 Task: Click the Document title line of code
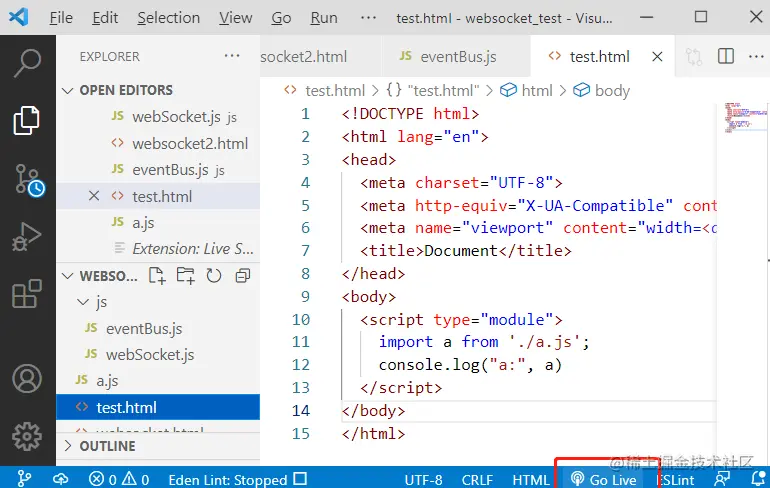tap(466, 251)
